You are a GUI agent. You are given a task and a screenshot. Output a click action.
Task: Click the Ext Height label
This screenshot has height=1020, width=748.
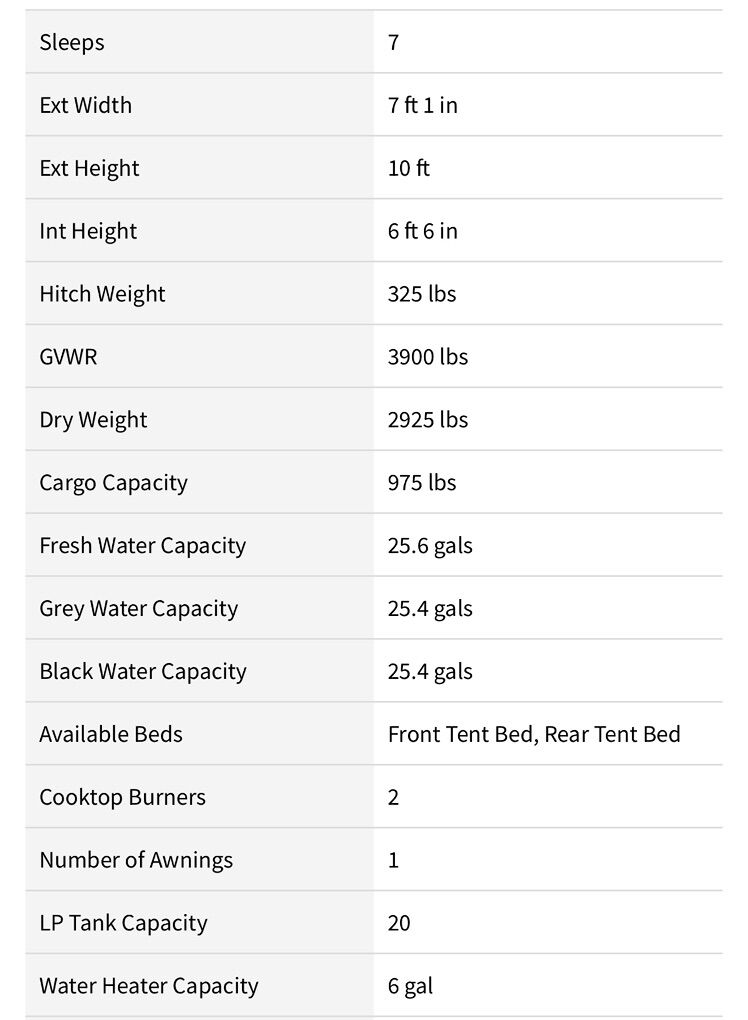point(89,169)
